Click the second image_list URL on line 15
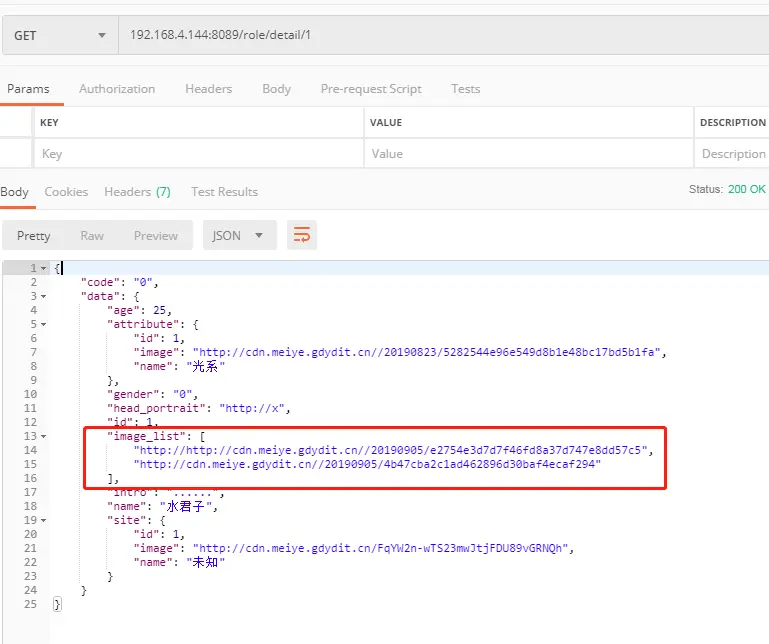 coord(367,464)
